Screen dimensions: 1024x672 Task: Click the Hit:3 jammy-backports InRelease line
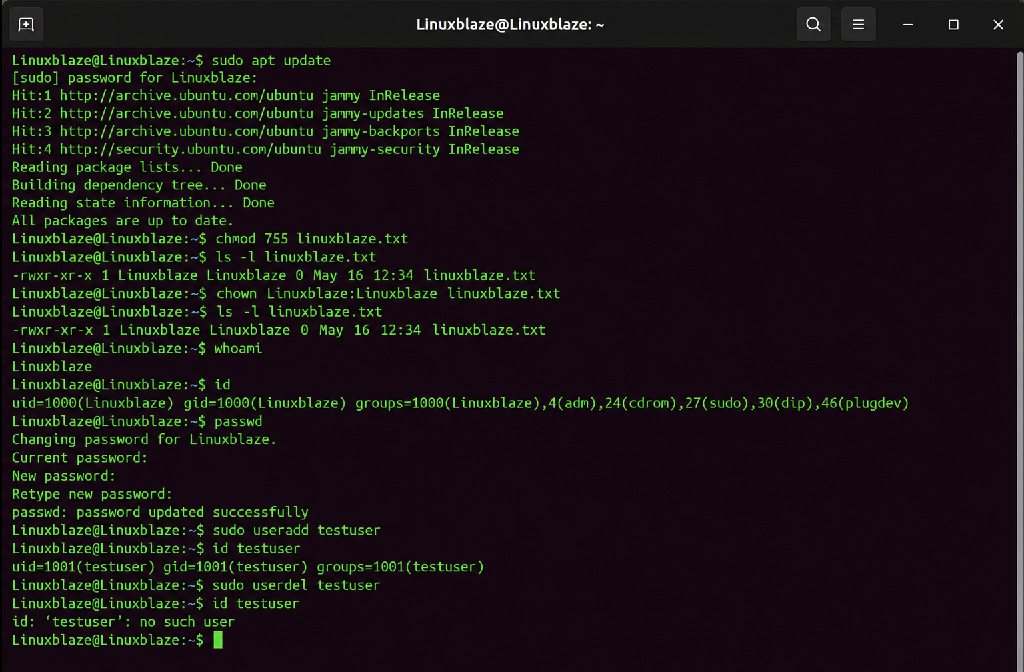(x=266, y=131)
